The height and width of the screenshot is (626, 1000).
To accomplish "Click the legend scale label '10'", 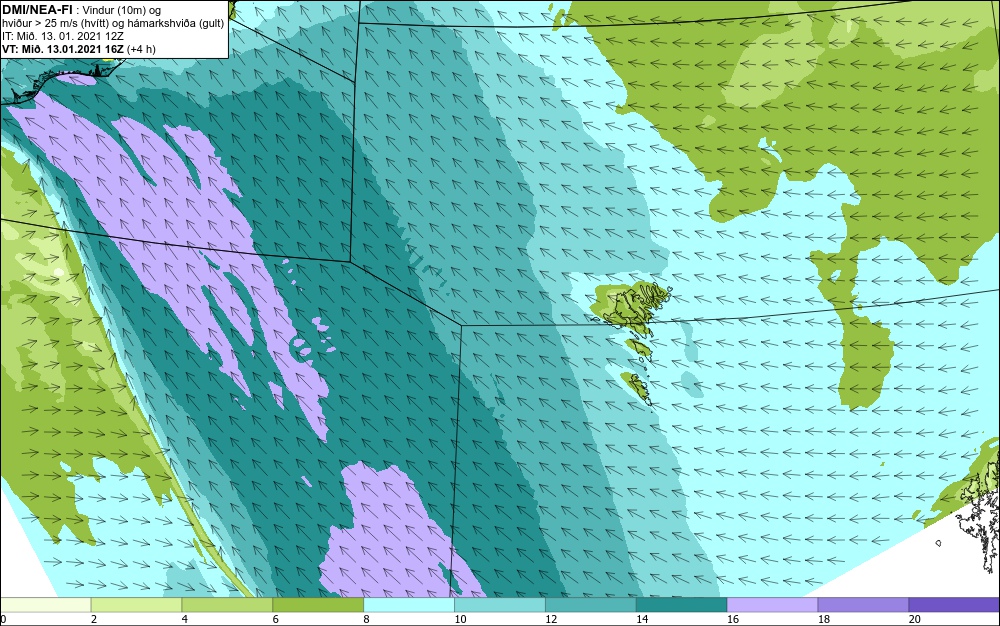I will [x=460, y=619].
